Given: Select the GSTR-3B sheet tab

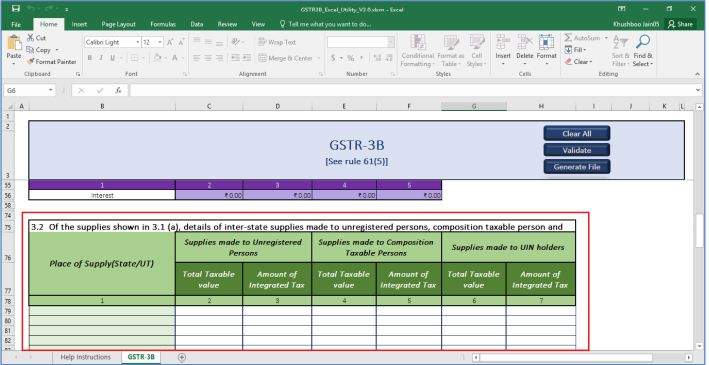Looking at the screenshot, I should [141, 357].
